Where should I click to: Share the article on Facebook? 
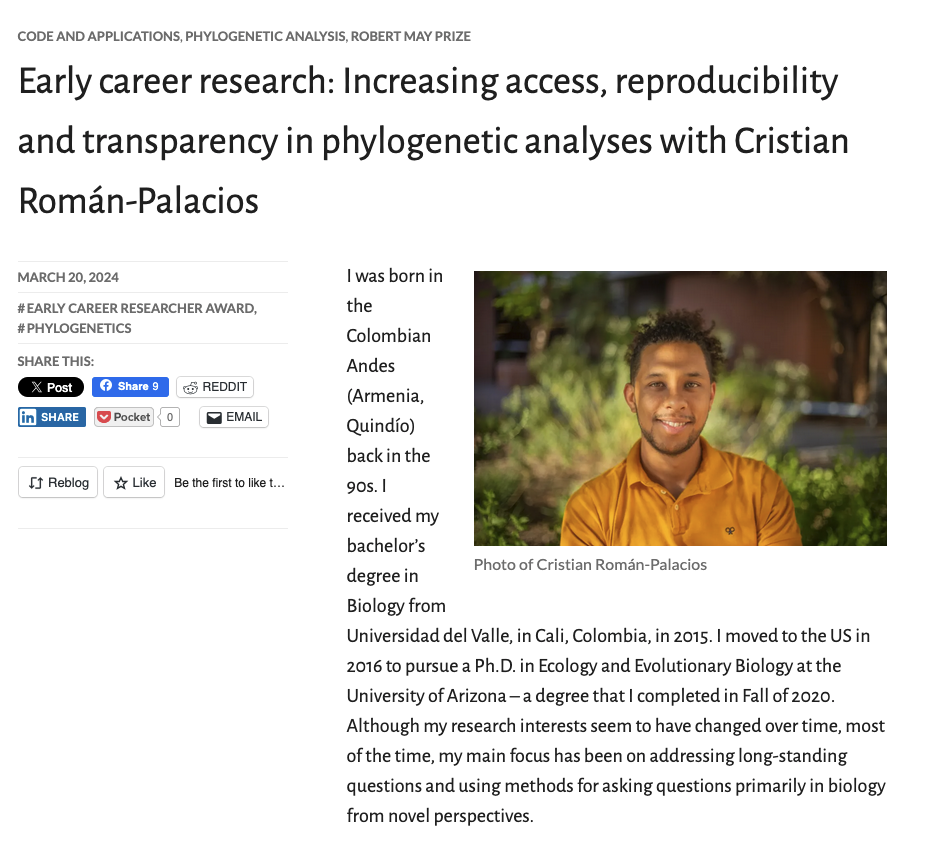tap(130, 387)
